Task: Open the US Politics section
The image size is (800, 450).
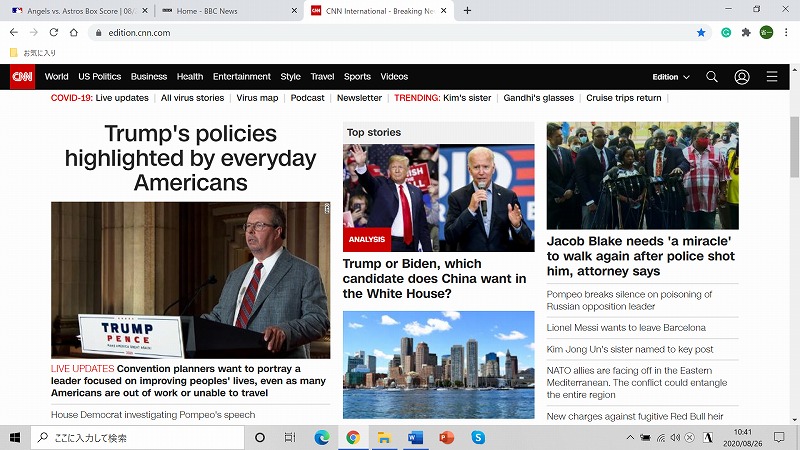Action: tap(99, 77)
